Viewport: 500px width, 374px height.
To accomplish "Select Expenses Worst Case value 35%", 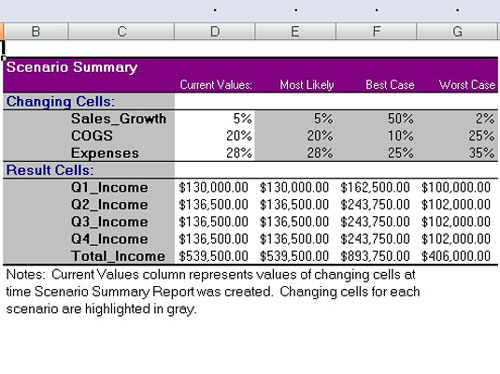I will [x=481, y=153].
